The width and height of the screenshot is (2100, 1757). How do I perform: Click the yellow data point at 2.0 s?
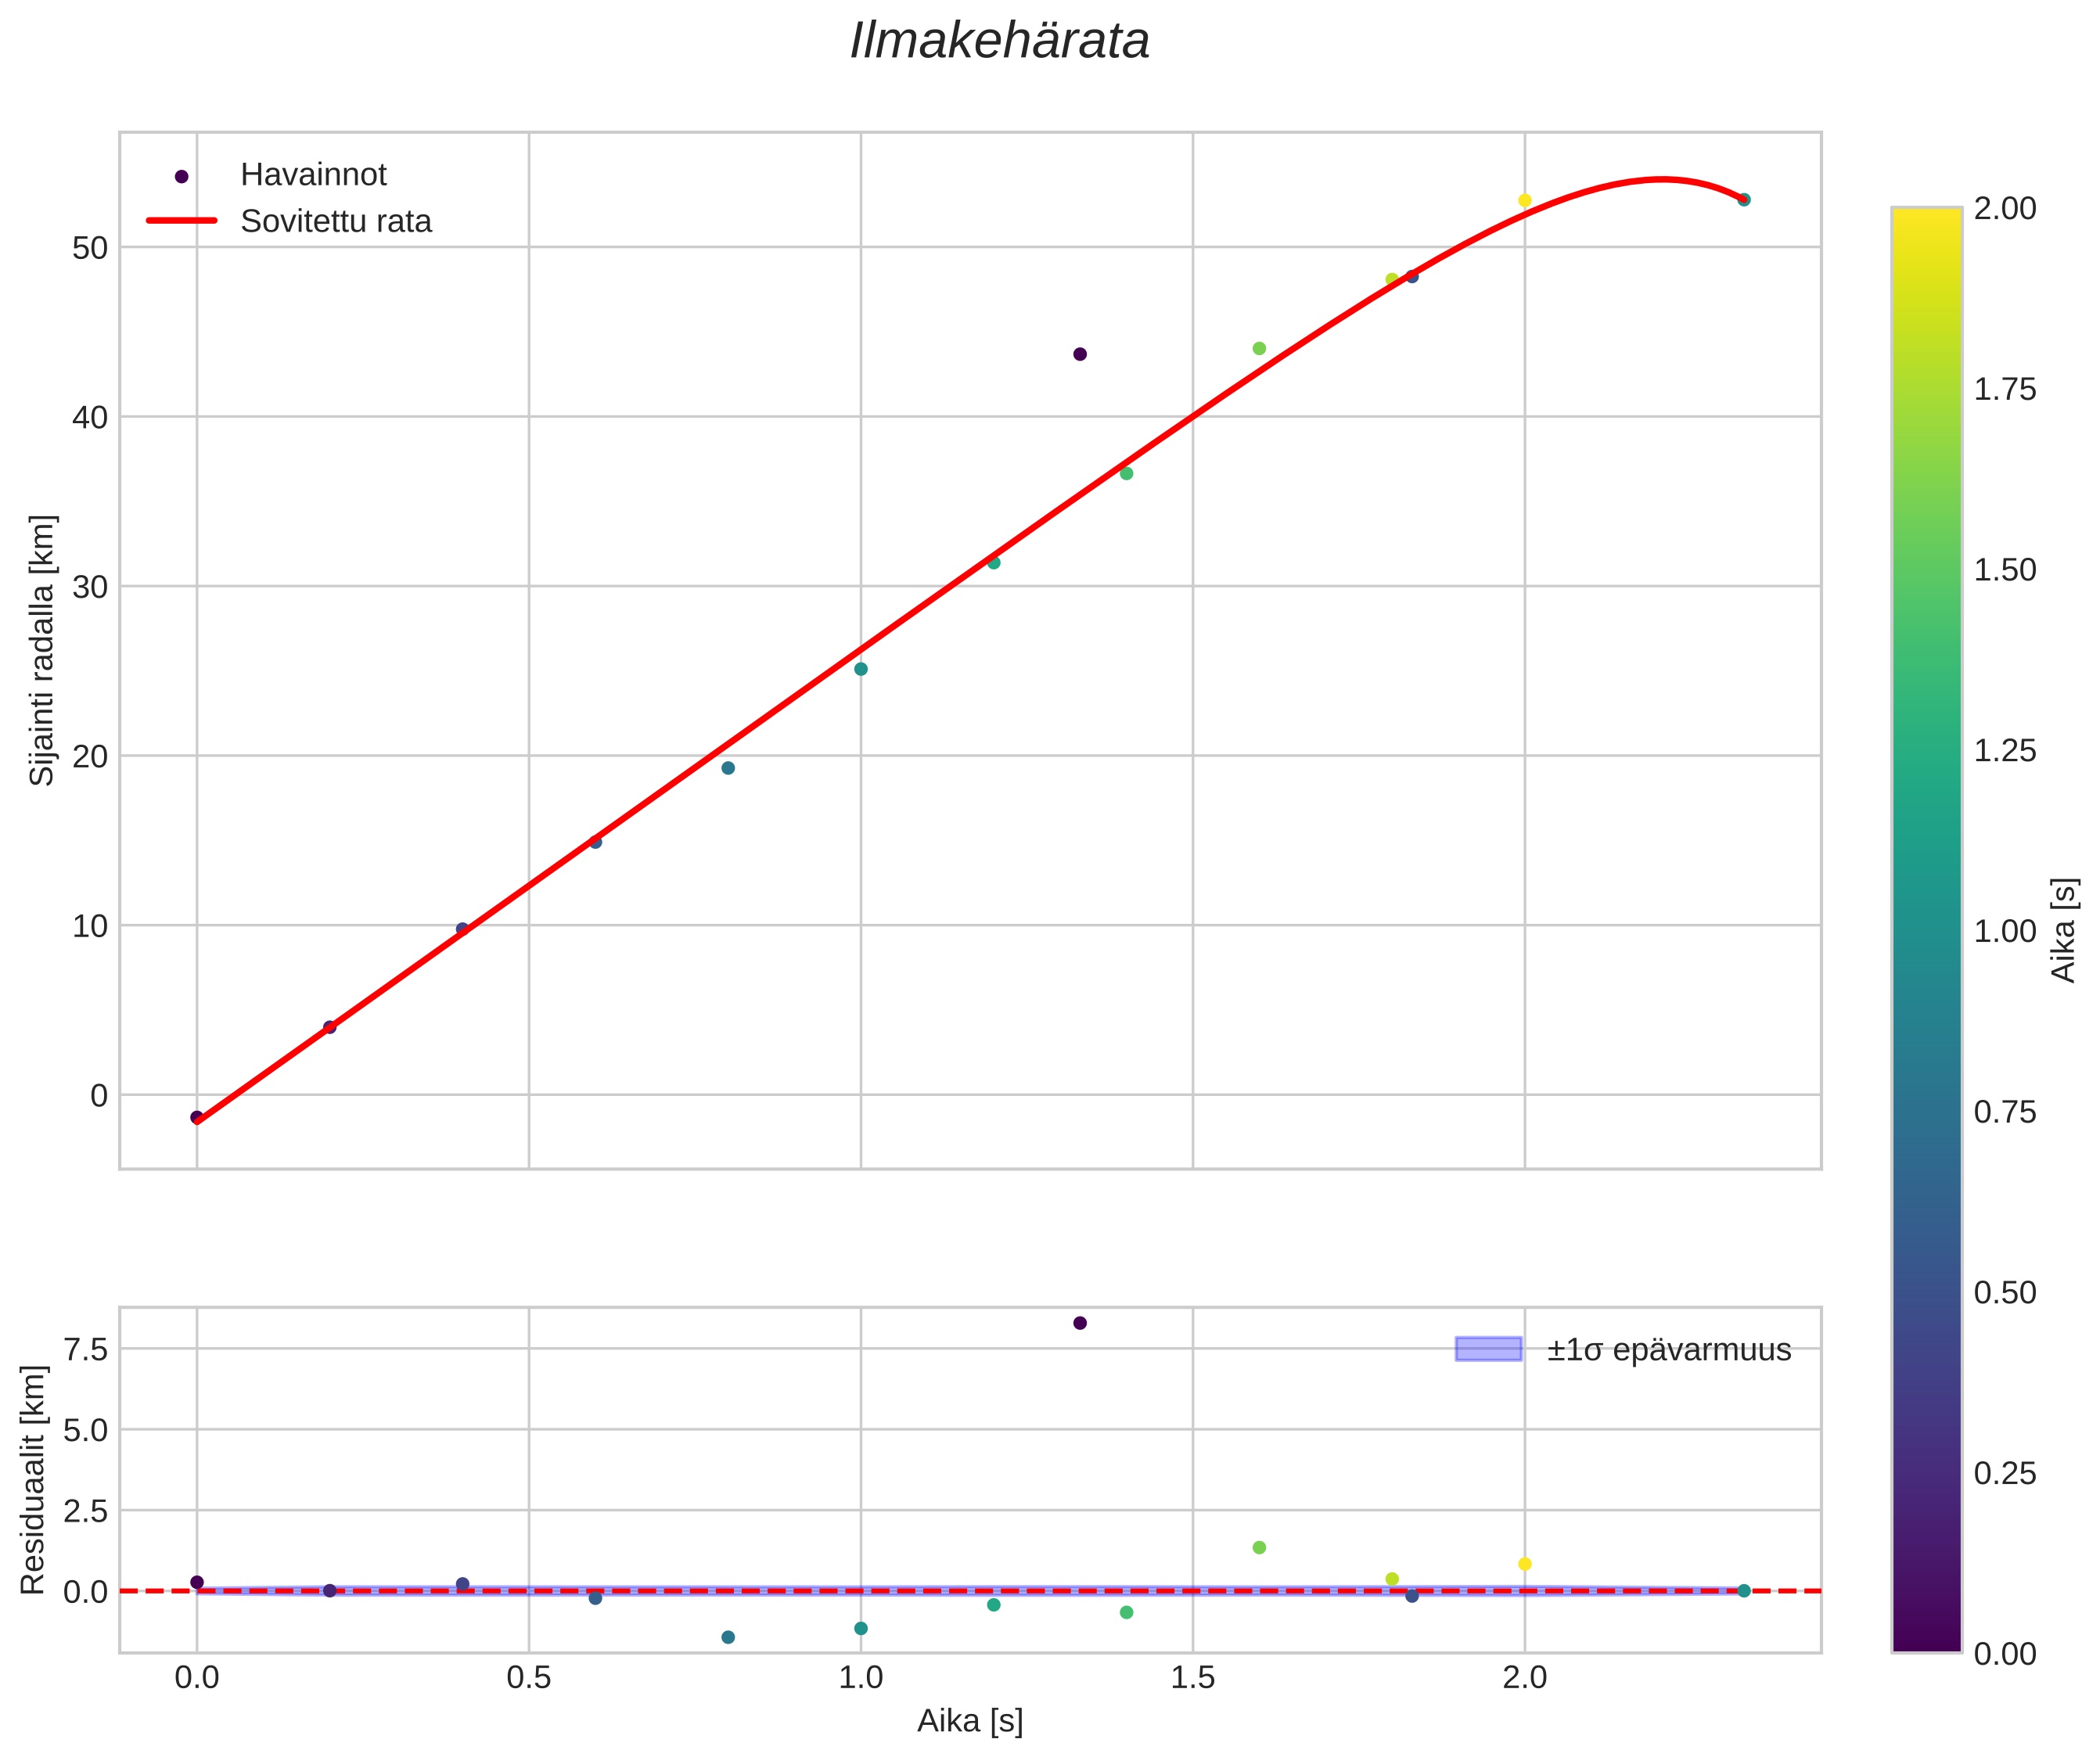click(x=1524, y=200)
